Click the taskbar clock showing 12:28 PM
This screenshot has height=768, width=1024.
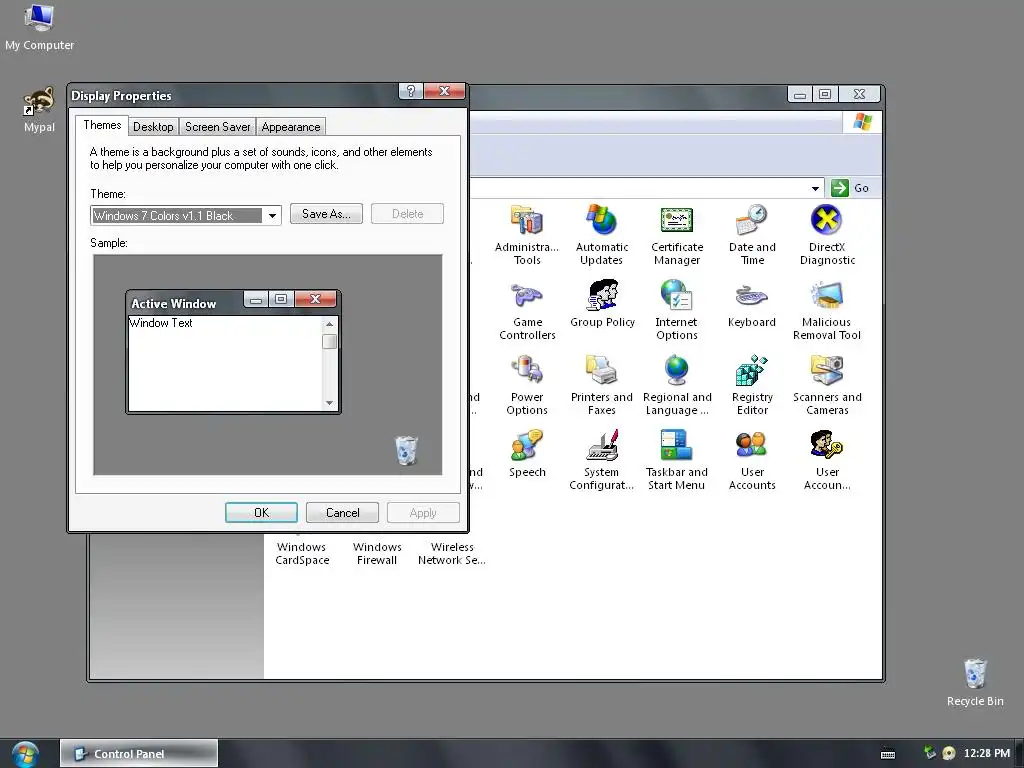pos(987,753)
